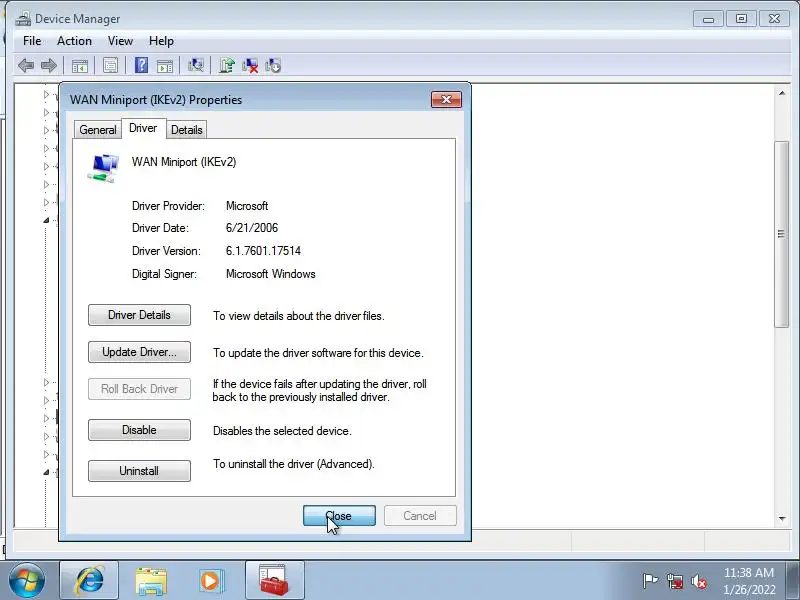800x600 pixels.
Task: Click the "Digital Signer:" label
Action: coord(164,274)
